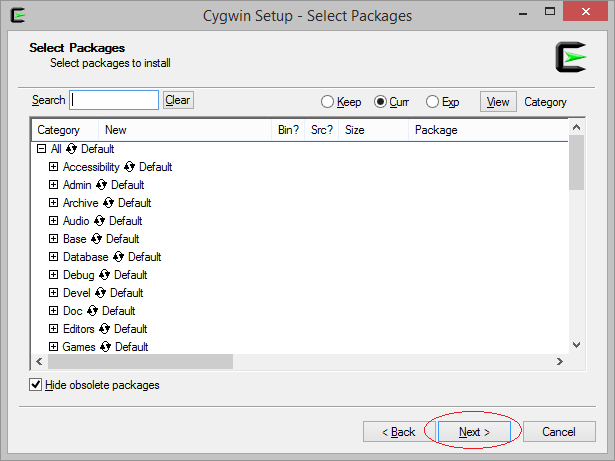Go back with the Back button
The height and width of the screenshot is (461, 615).
399,432
